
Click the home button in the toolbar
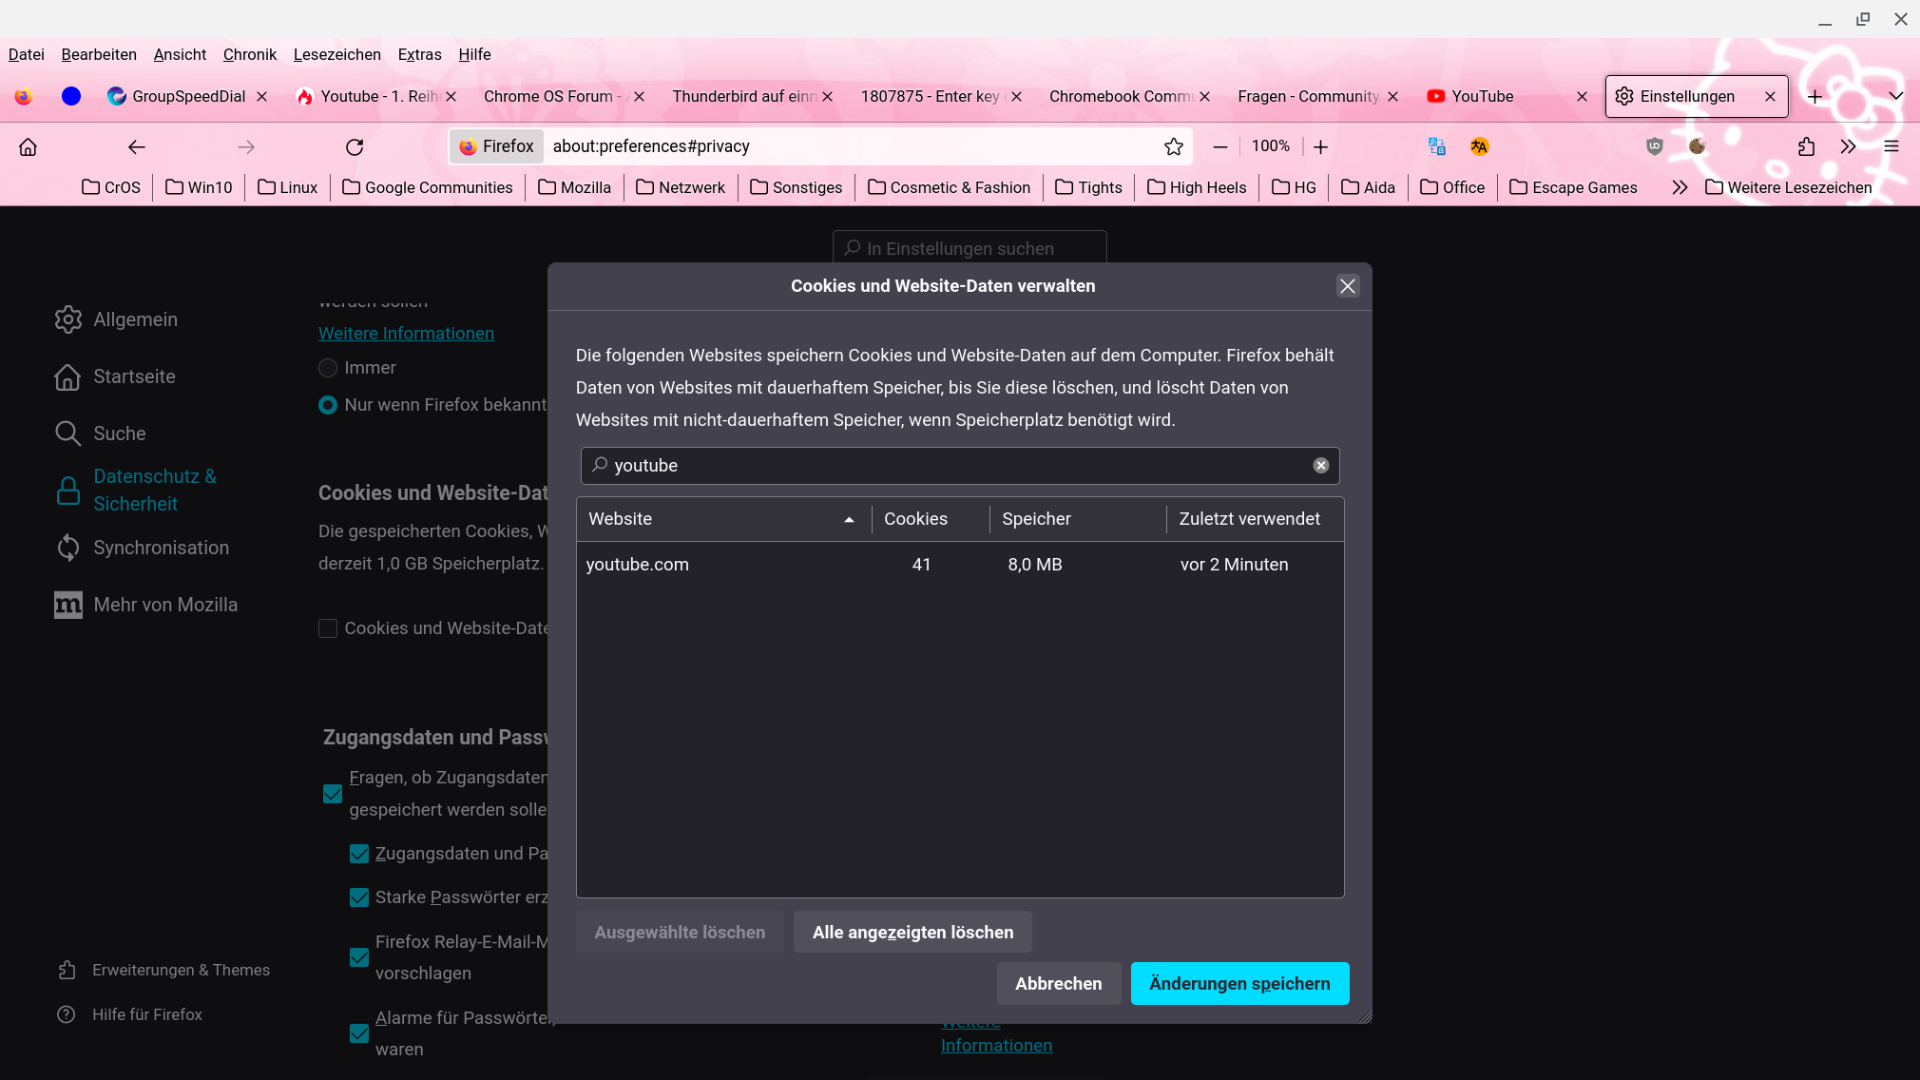point(28,147)
